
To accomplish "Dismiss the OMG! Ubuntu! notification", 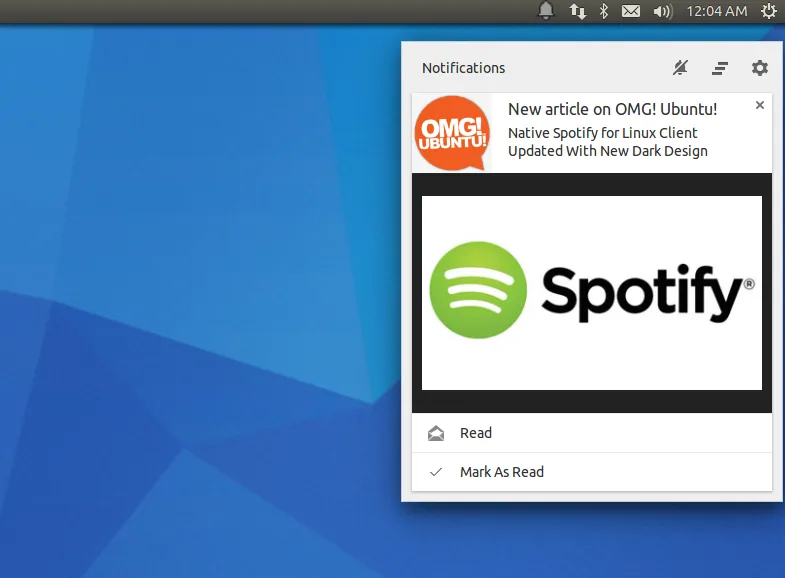I will click(760, 105).
